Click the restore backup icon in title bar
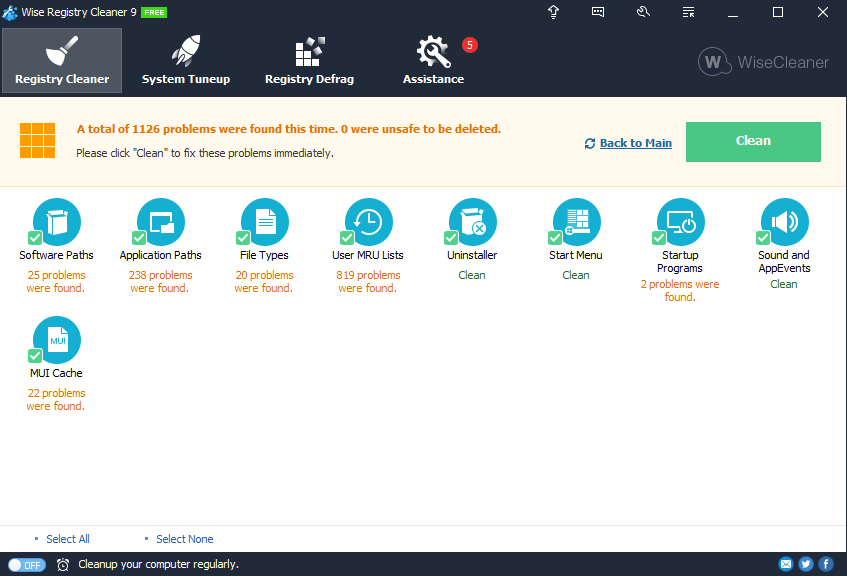 click(643, 12)
